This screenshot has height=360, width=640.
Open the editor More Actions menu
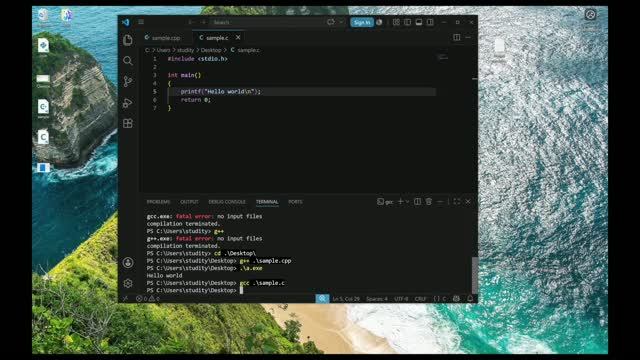coord(468,38)
